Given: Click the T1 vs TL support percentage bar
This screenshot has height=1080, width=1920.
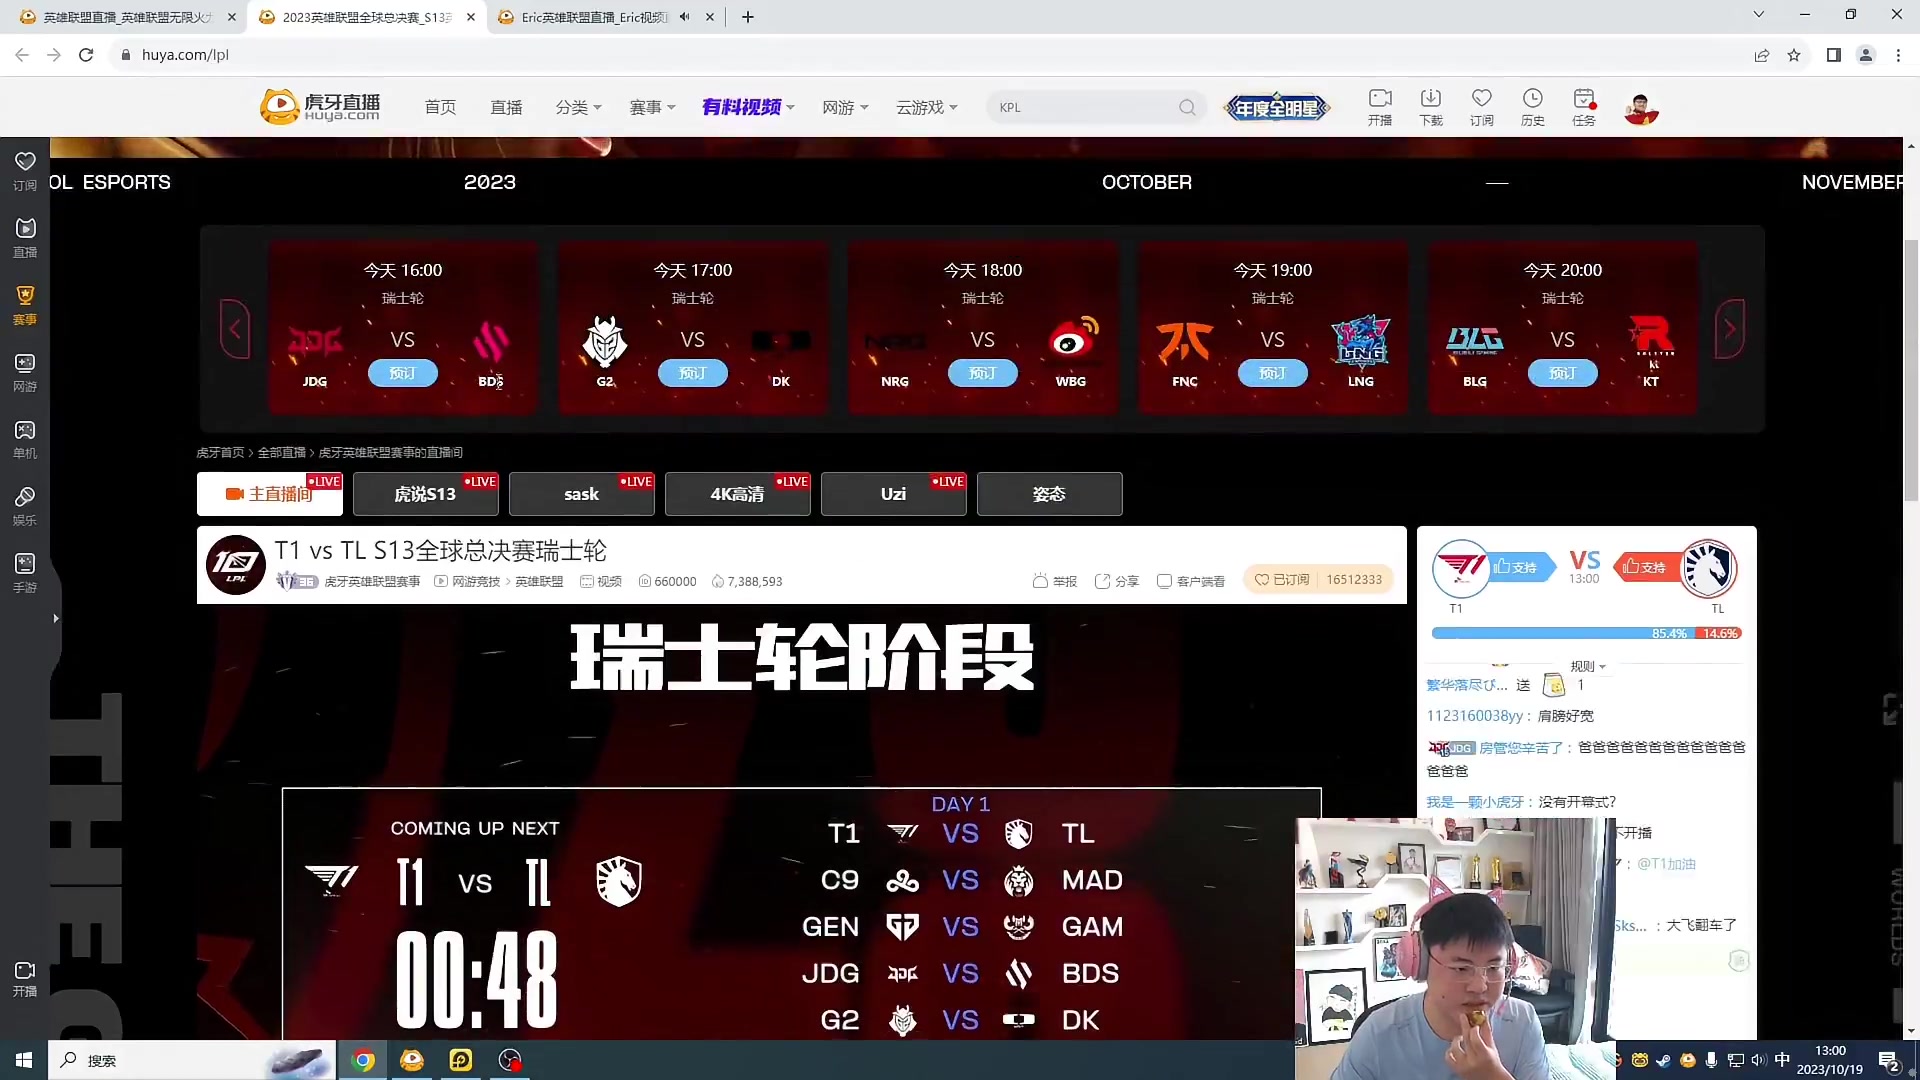Looking at the screenshot, I should tap(1587, 633).
